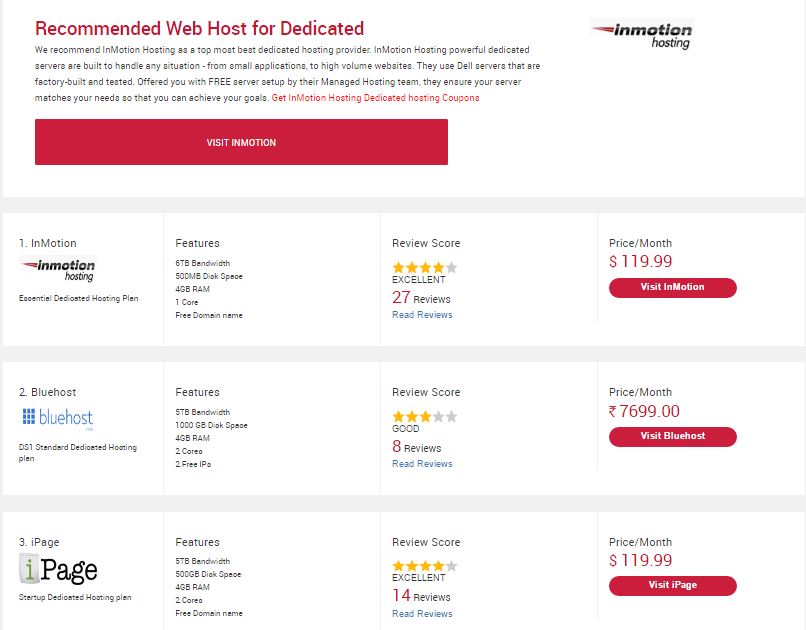Screen dimensions: 806x630
Task: Click InMotion's star rating icons
Action: 425,267
